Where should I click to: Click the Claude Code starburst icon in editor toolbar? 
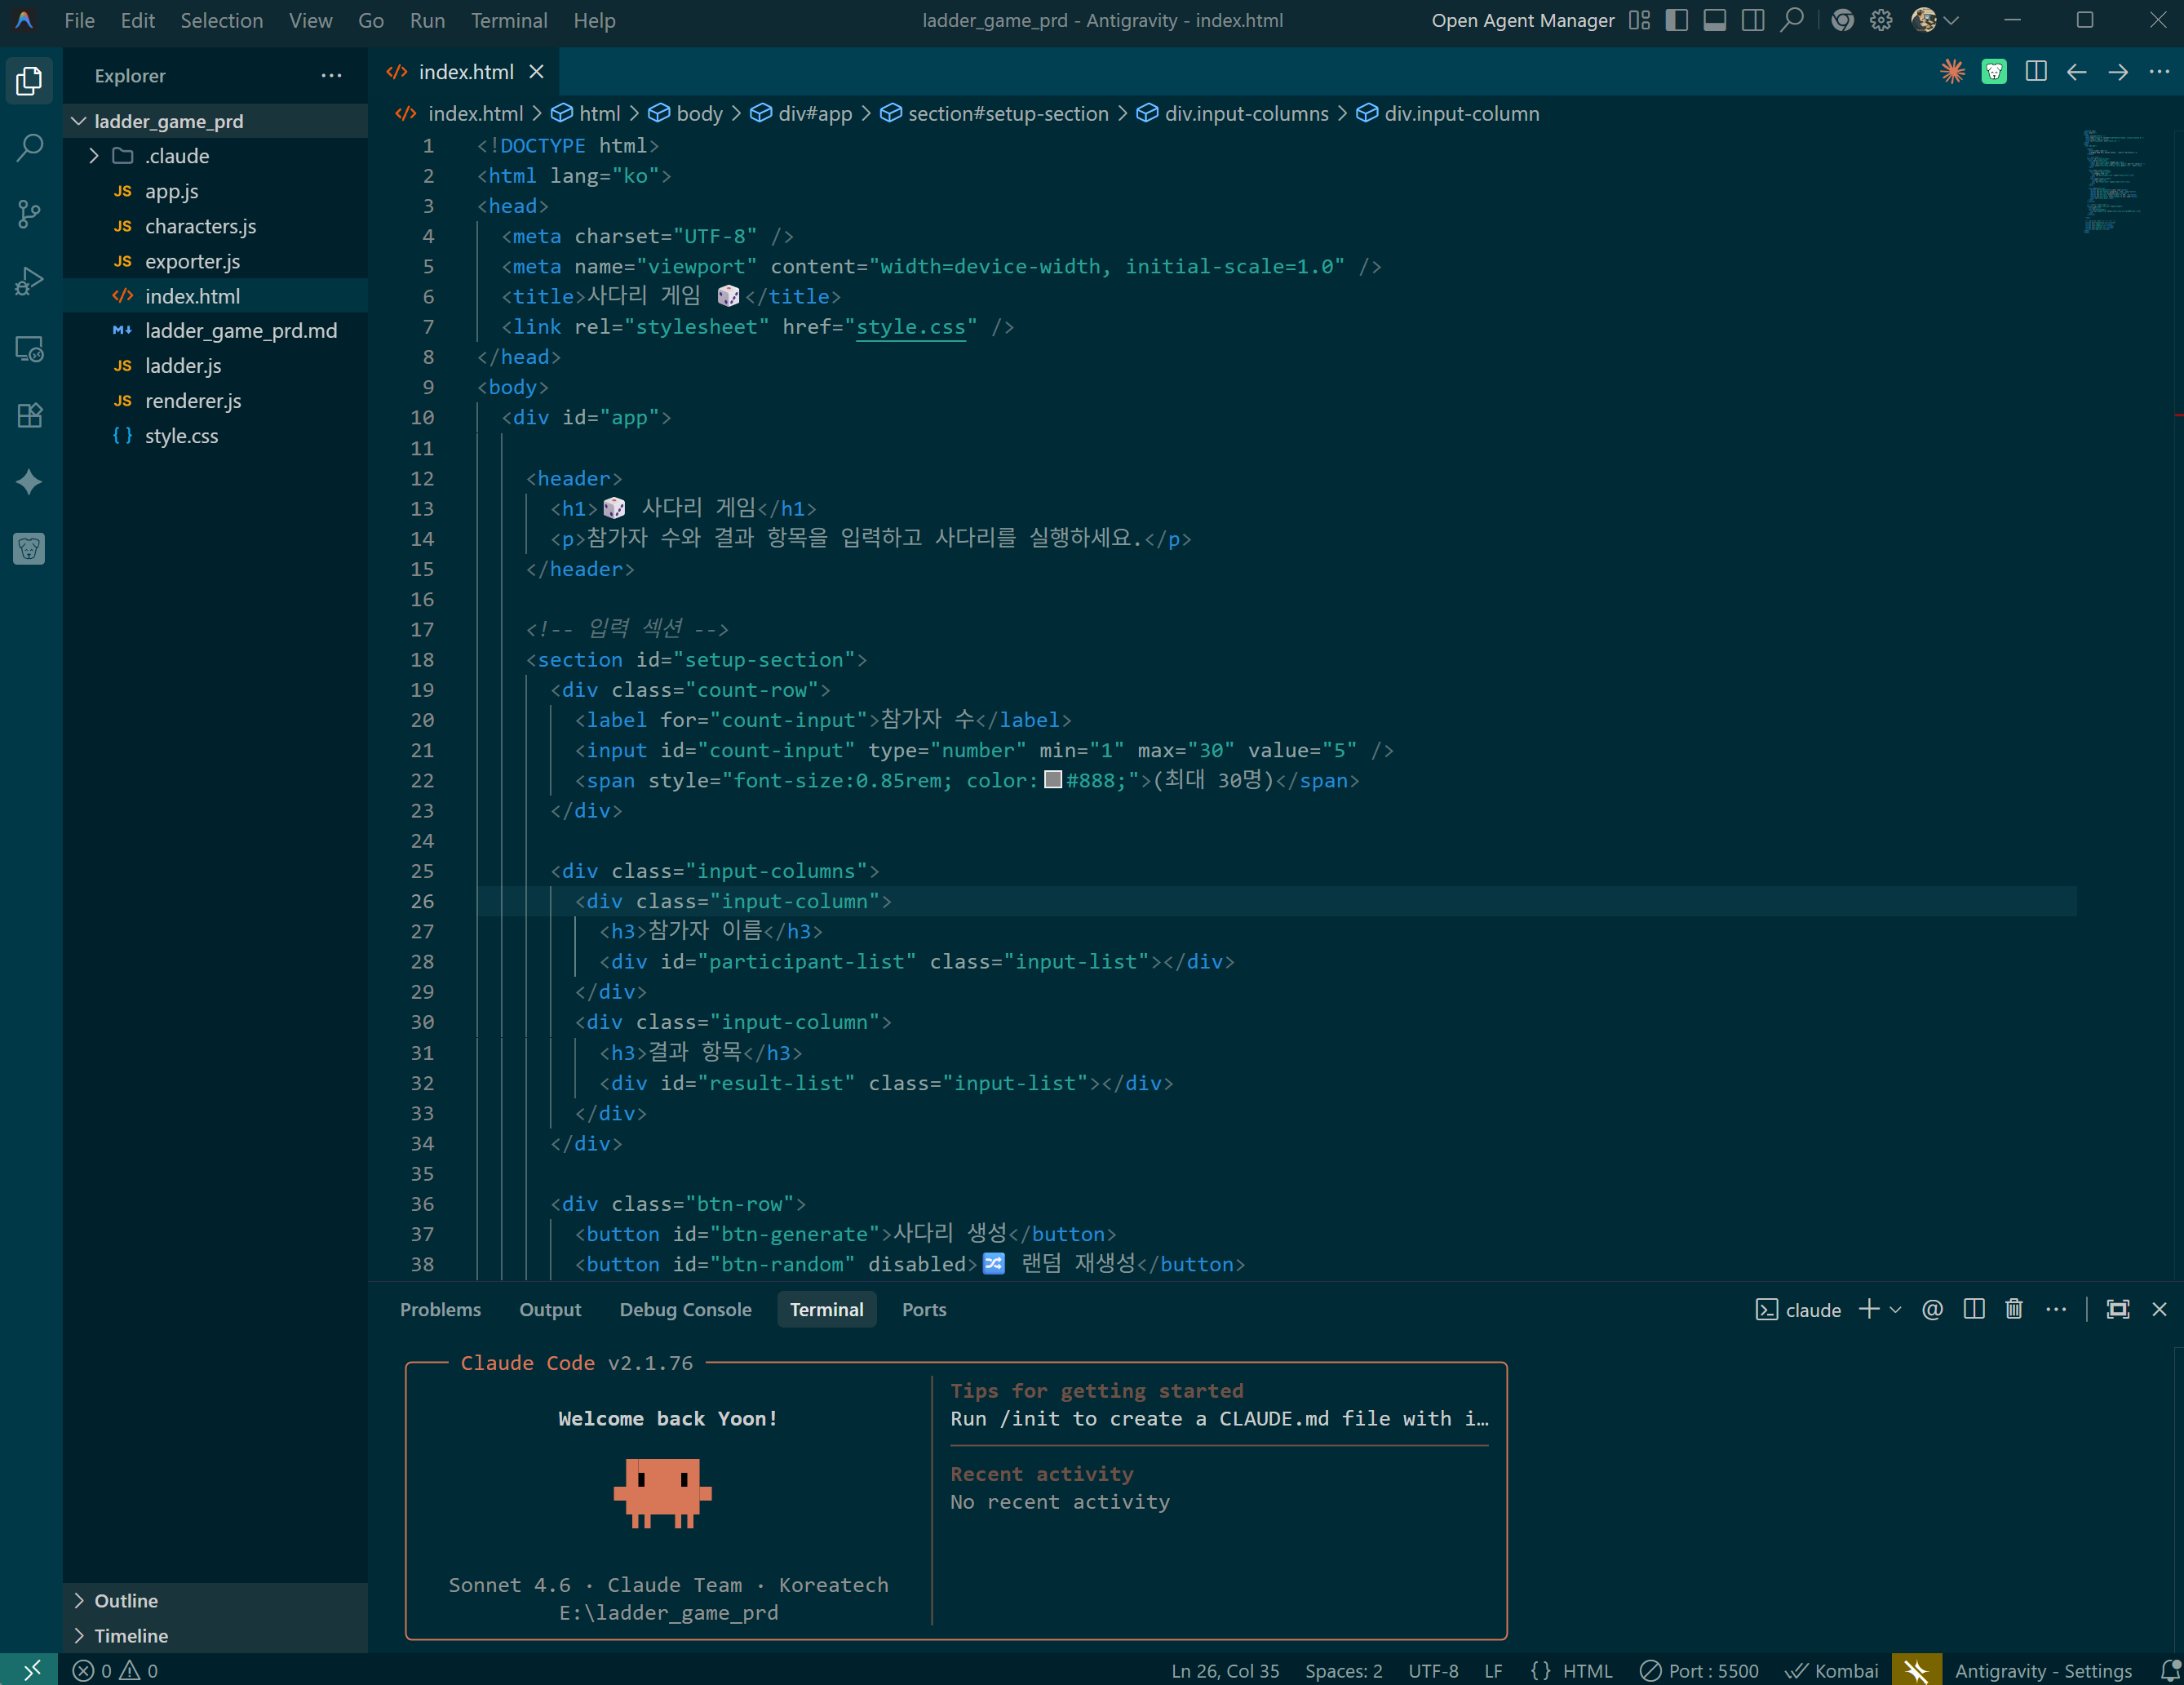[1952, 72]
